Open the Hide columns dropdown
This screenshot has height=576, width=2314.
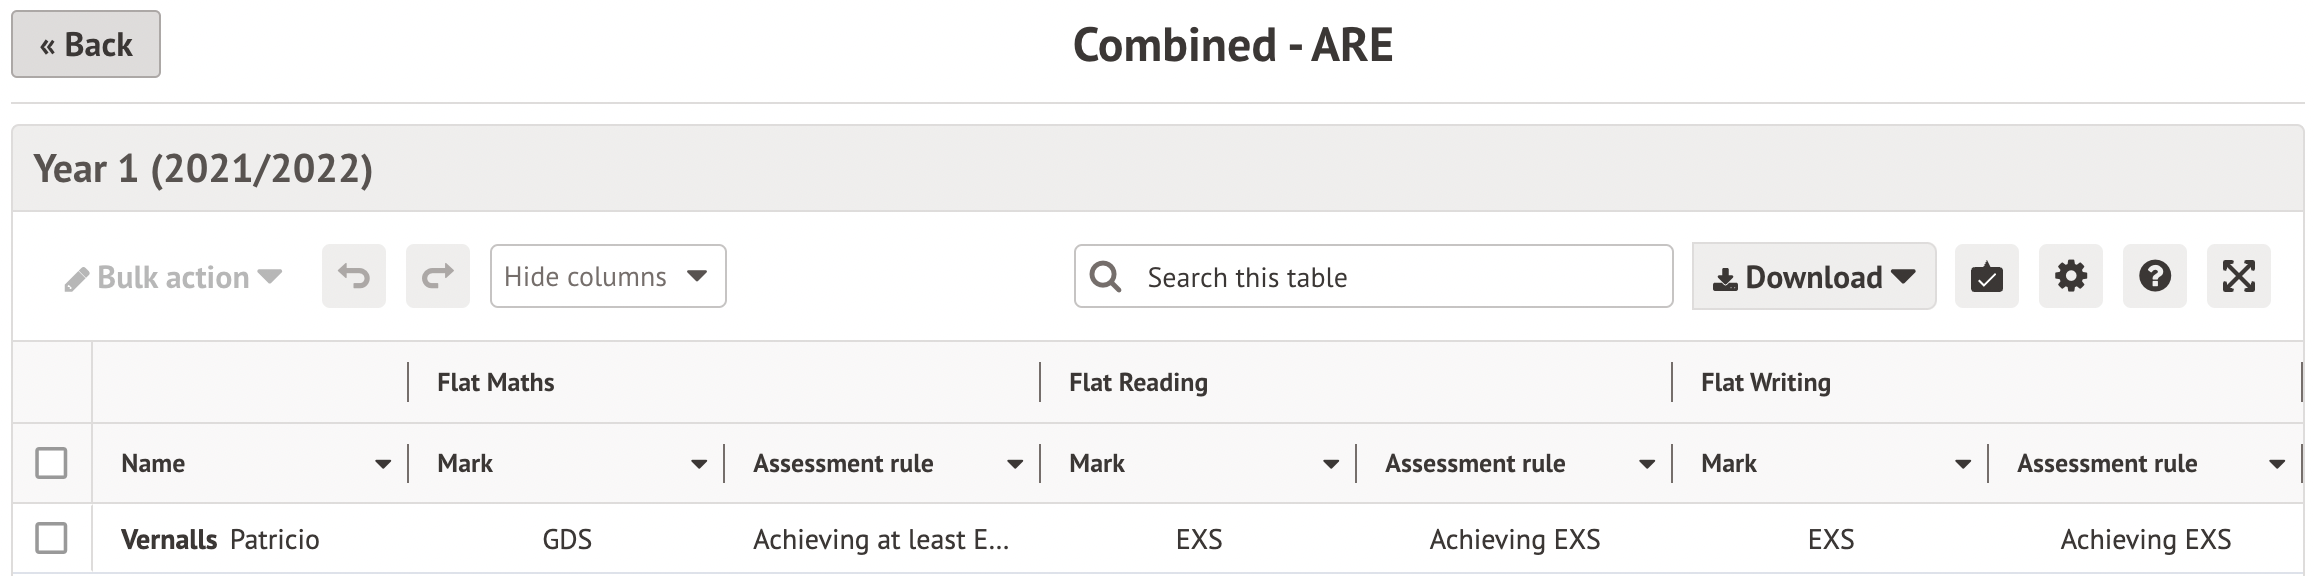pos(607,276)
